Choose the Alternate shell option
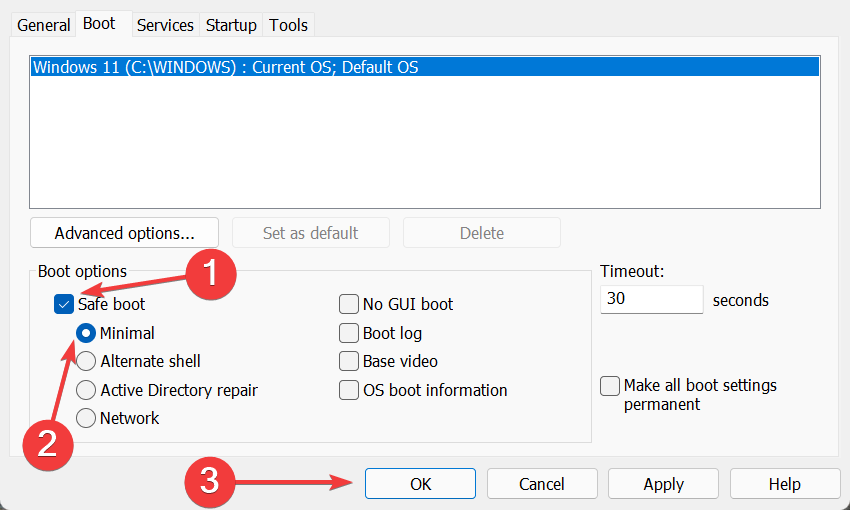 (x=86, y=361)
